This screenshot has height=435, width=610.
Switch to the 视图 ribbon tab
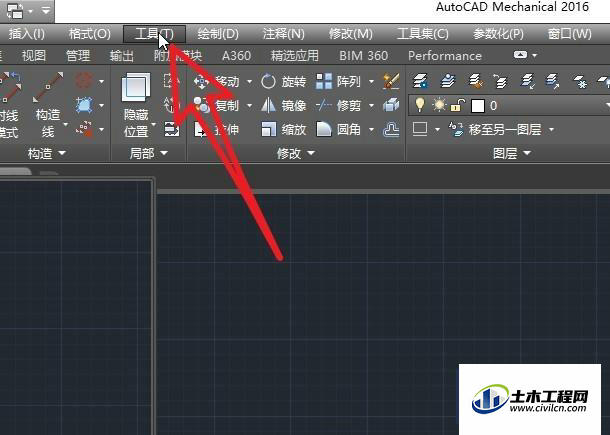[x=34, y=56]
